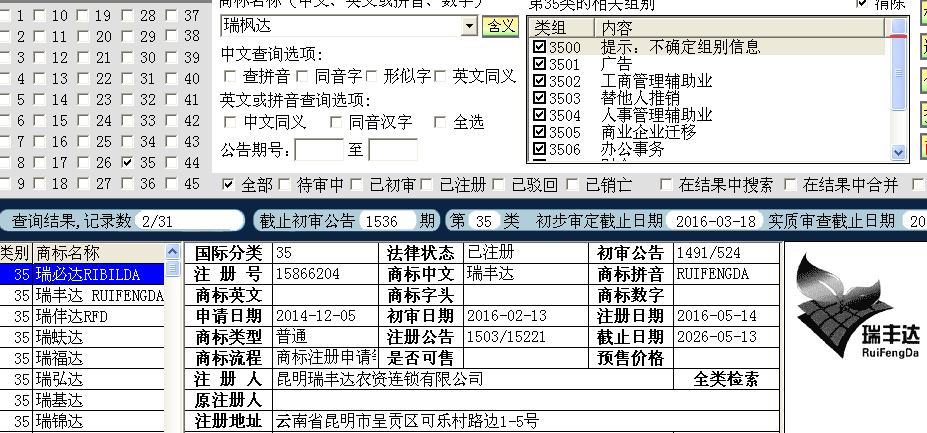Toggle the 全部 status filter
This screenshot has width=927, height=433.
(228, 185)
